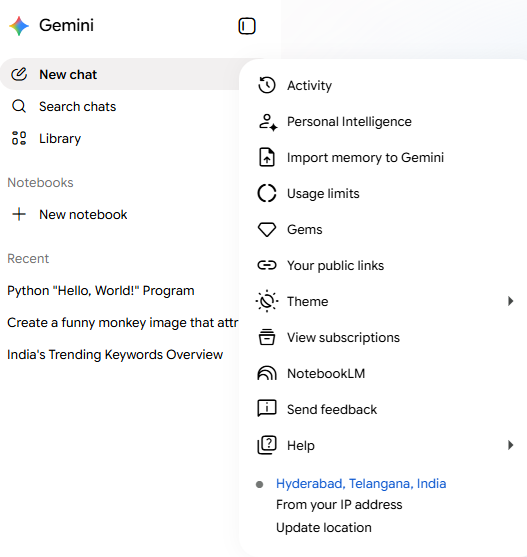527x557 pixels.
Task: Click the NotebookLM arcs icon
Action: (267, 373)
